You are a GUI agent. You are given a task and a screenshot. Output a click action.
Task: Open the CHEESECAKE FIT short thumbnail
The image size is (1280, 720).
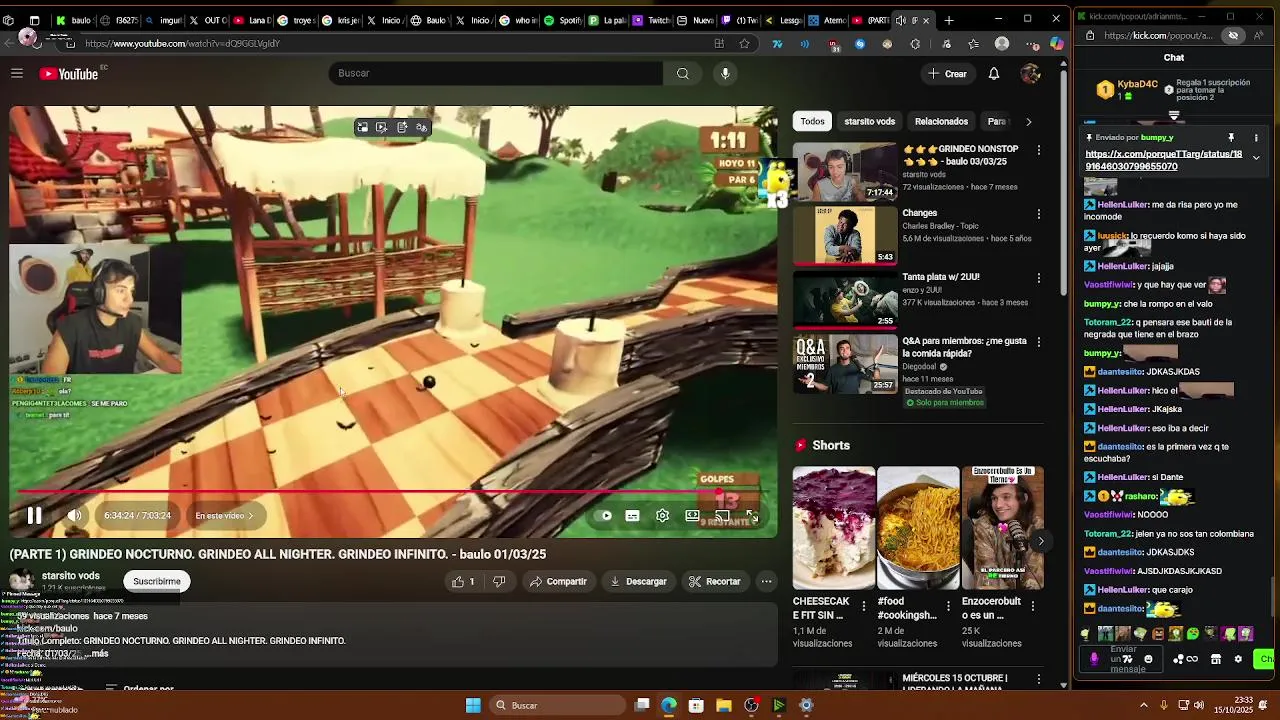click(833, 528)
